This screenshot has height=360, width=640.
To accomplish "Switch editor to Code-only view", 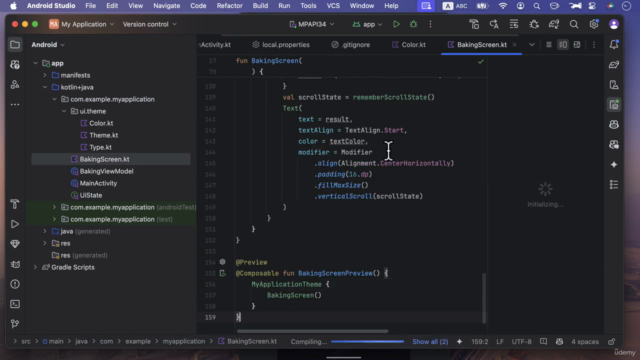I will pyautogui.click(x=549, y=44).
